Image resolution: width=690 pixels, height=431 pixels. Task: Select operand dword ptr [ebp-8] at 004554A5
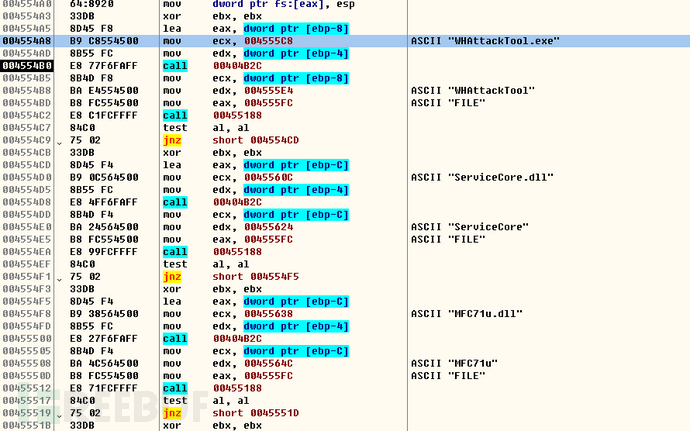tap(296, 29)
